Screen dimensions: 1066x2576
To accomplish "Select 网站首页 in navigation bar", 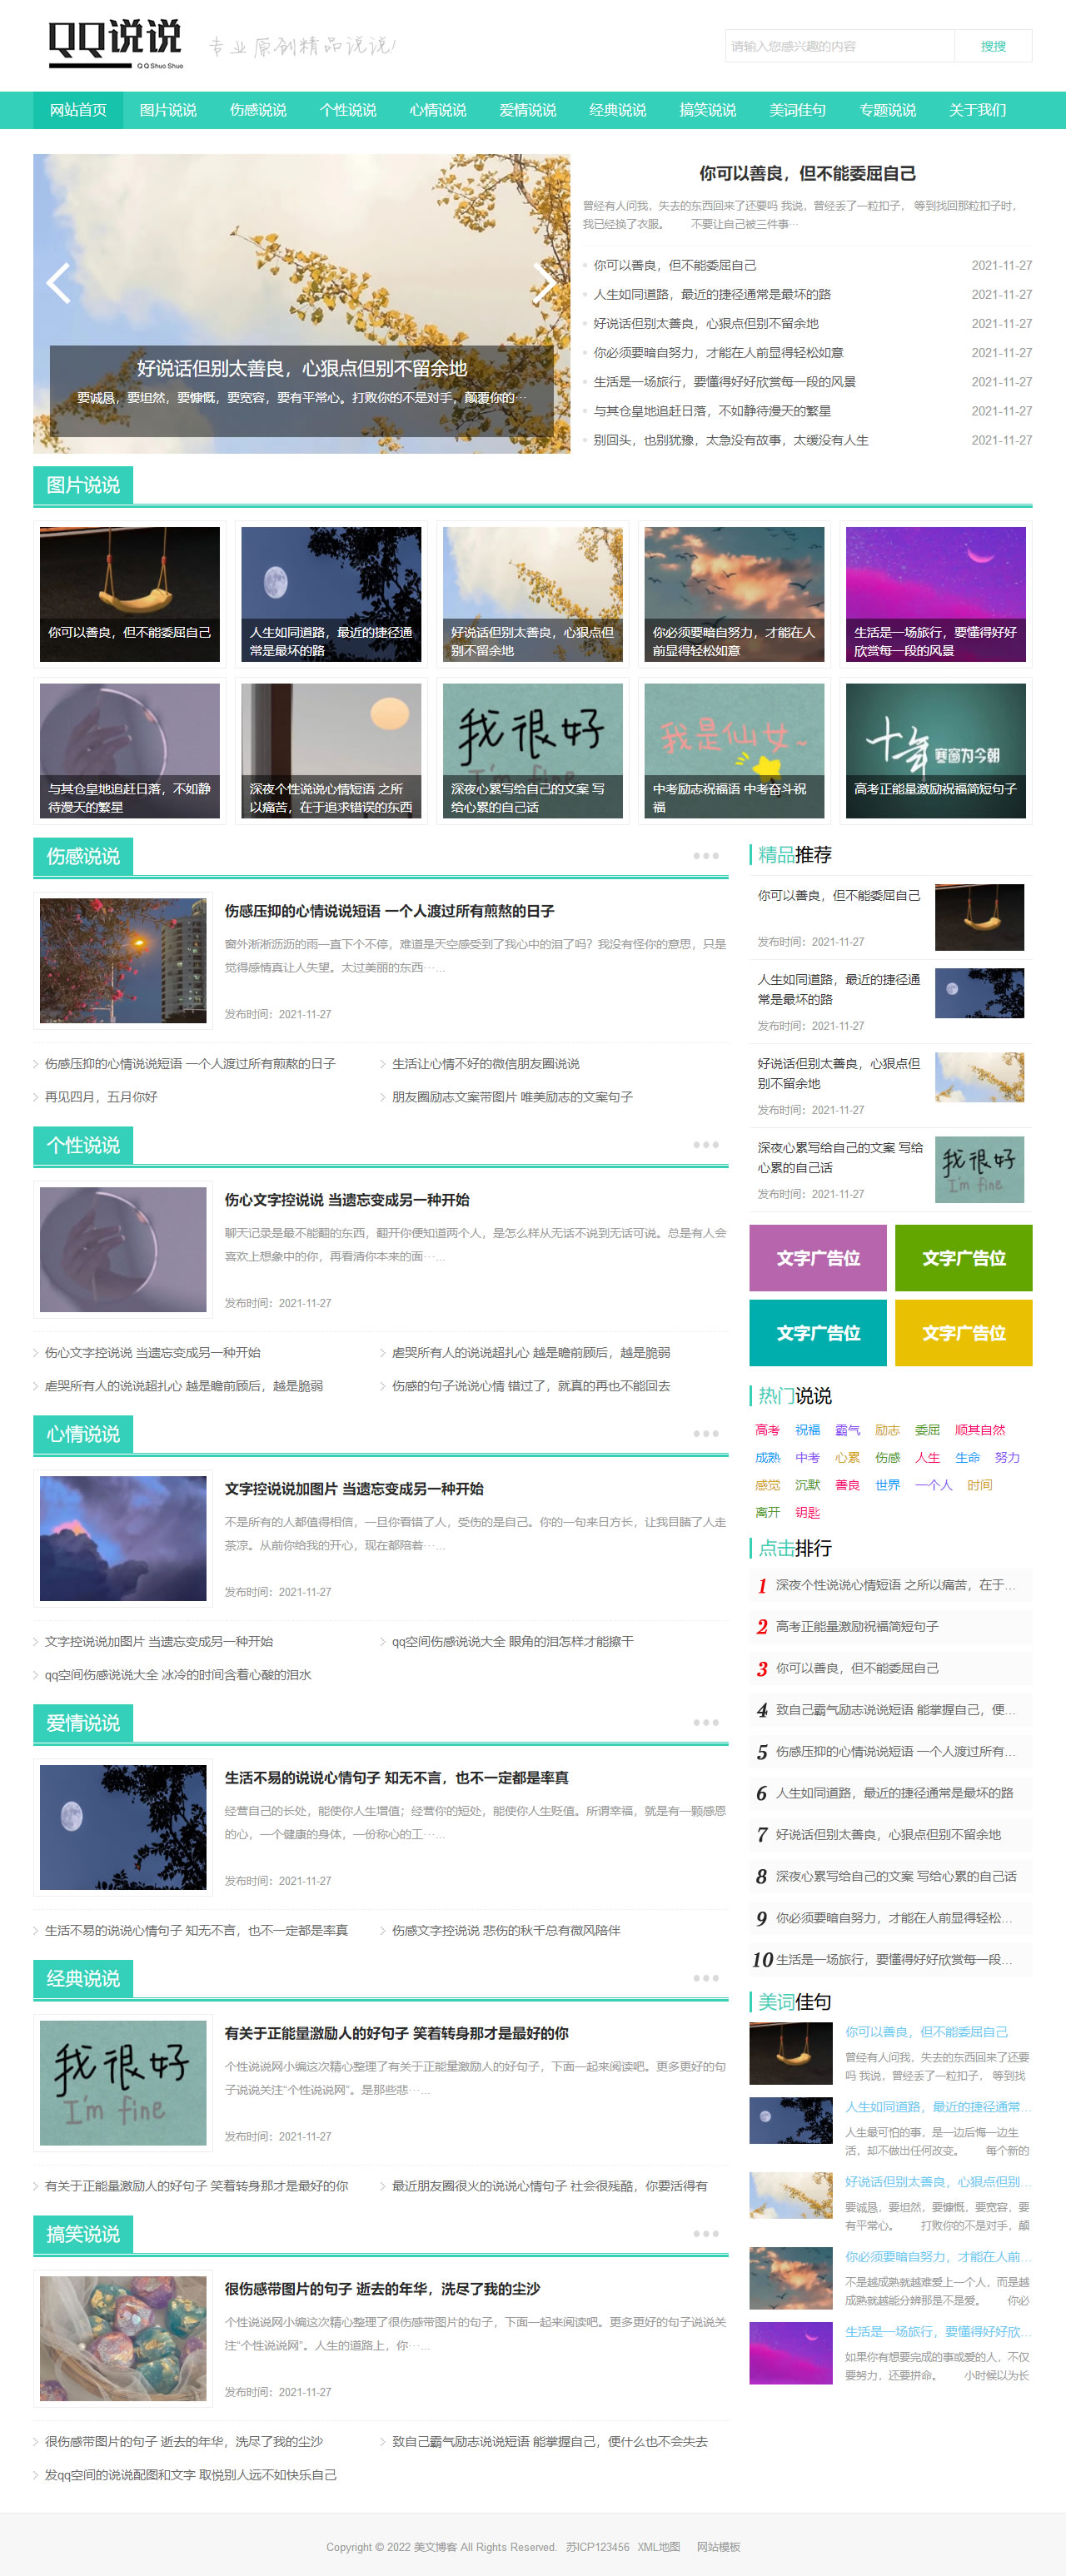I will [78, 110].
